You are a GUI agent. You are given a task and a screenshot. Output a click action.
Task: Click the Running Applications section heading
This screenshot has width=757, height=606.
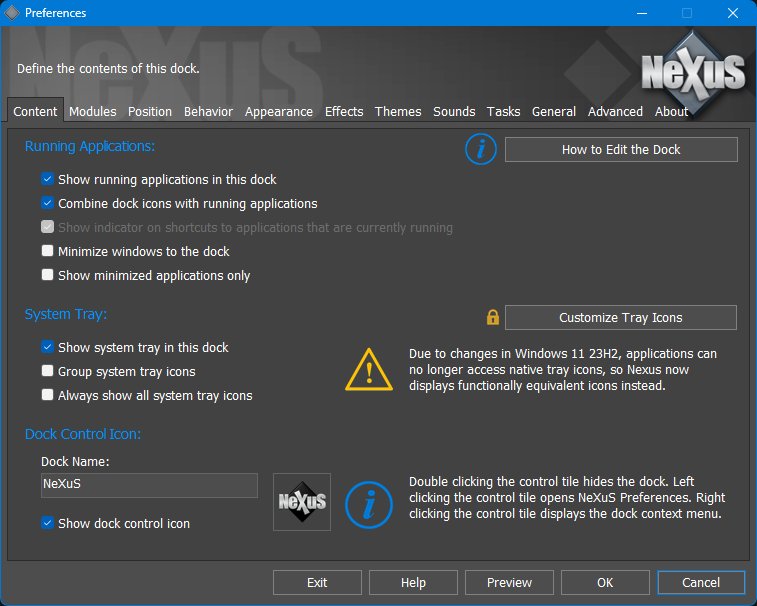pos(90,146)
